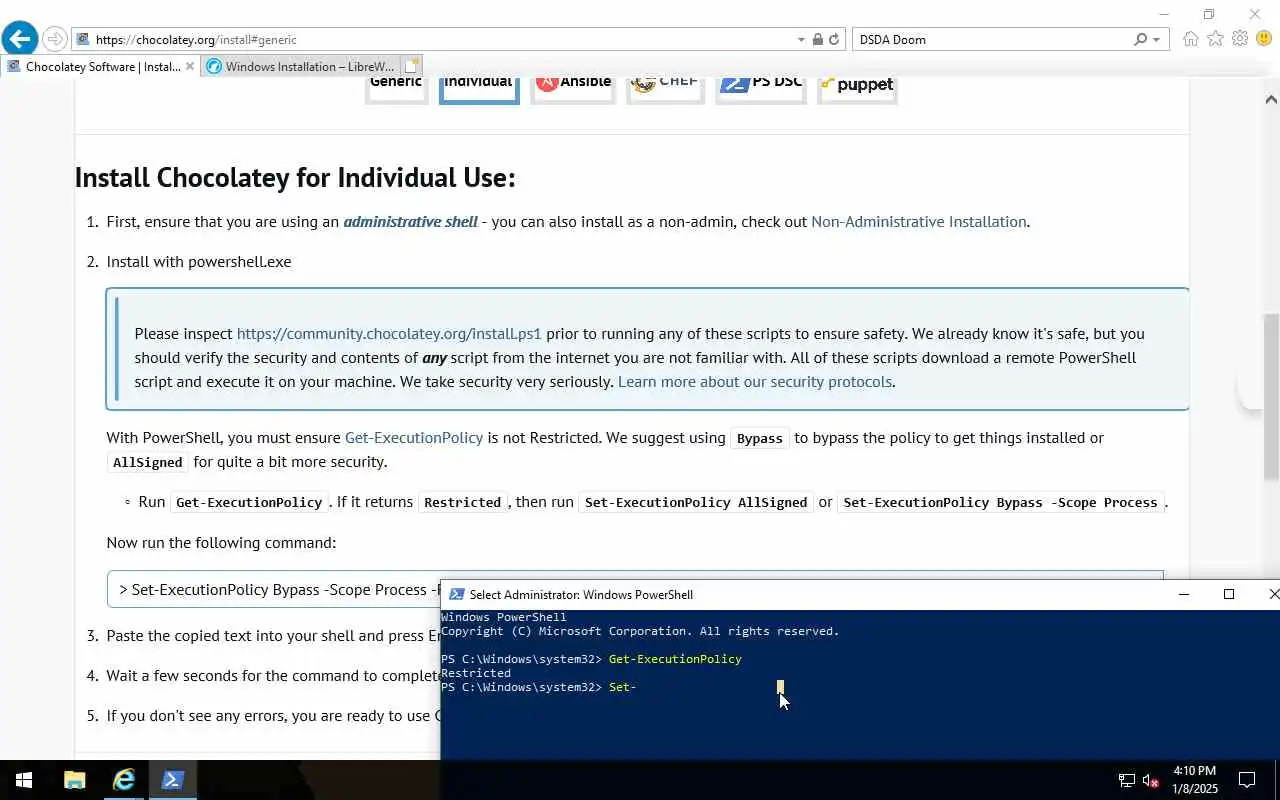Click the Restricted output line in PowerShell
Image resolution: width=1280 pixels, height=800 pixels.
coord(476,673)
